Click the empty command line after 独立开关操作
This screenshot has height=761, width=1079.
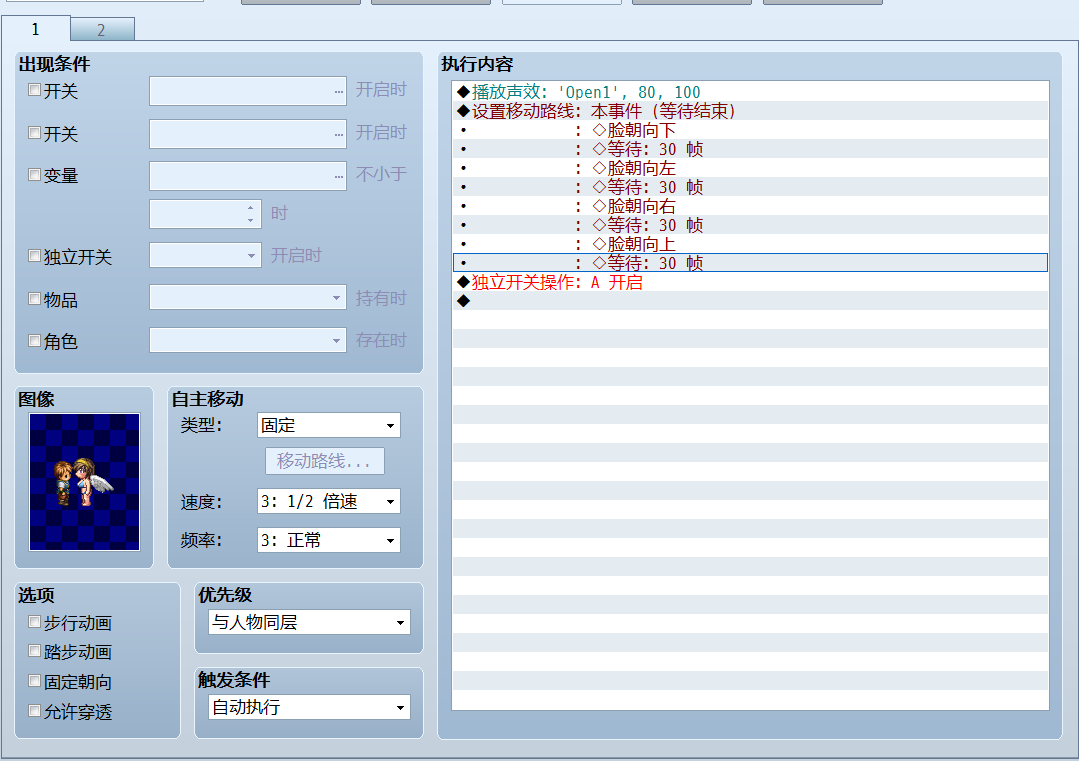point(750,301)
